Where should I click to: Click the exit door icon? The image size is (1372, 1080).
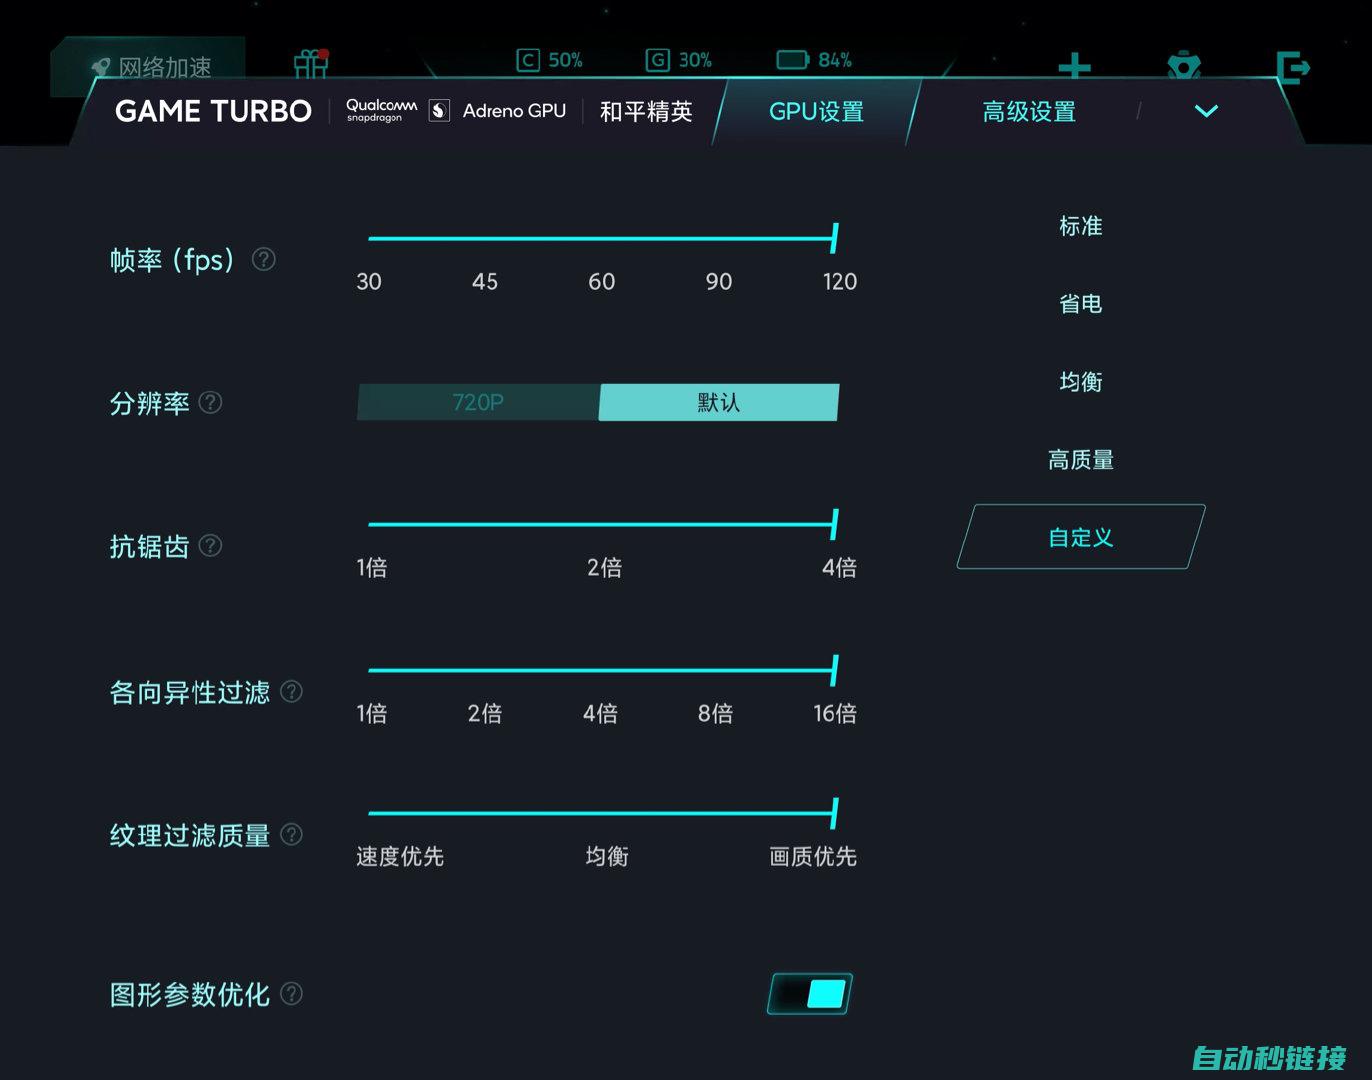1293,67
